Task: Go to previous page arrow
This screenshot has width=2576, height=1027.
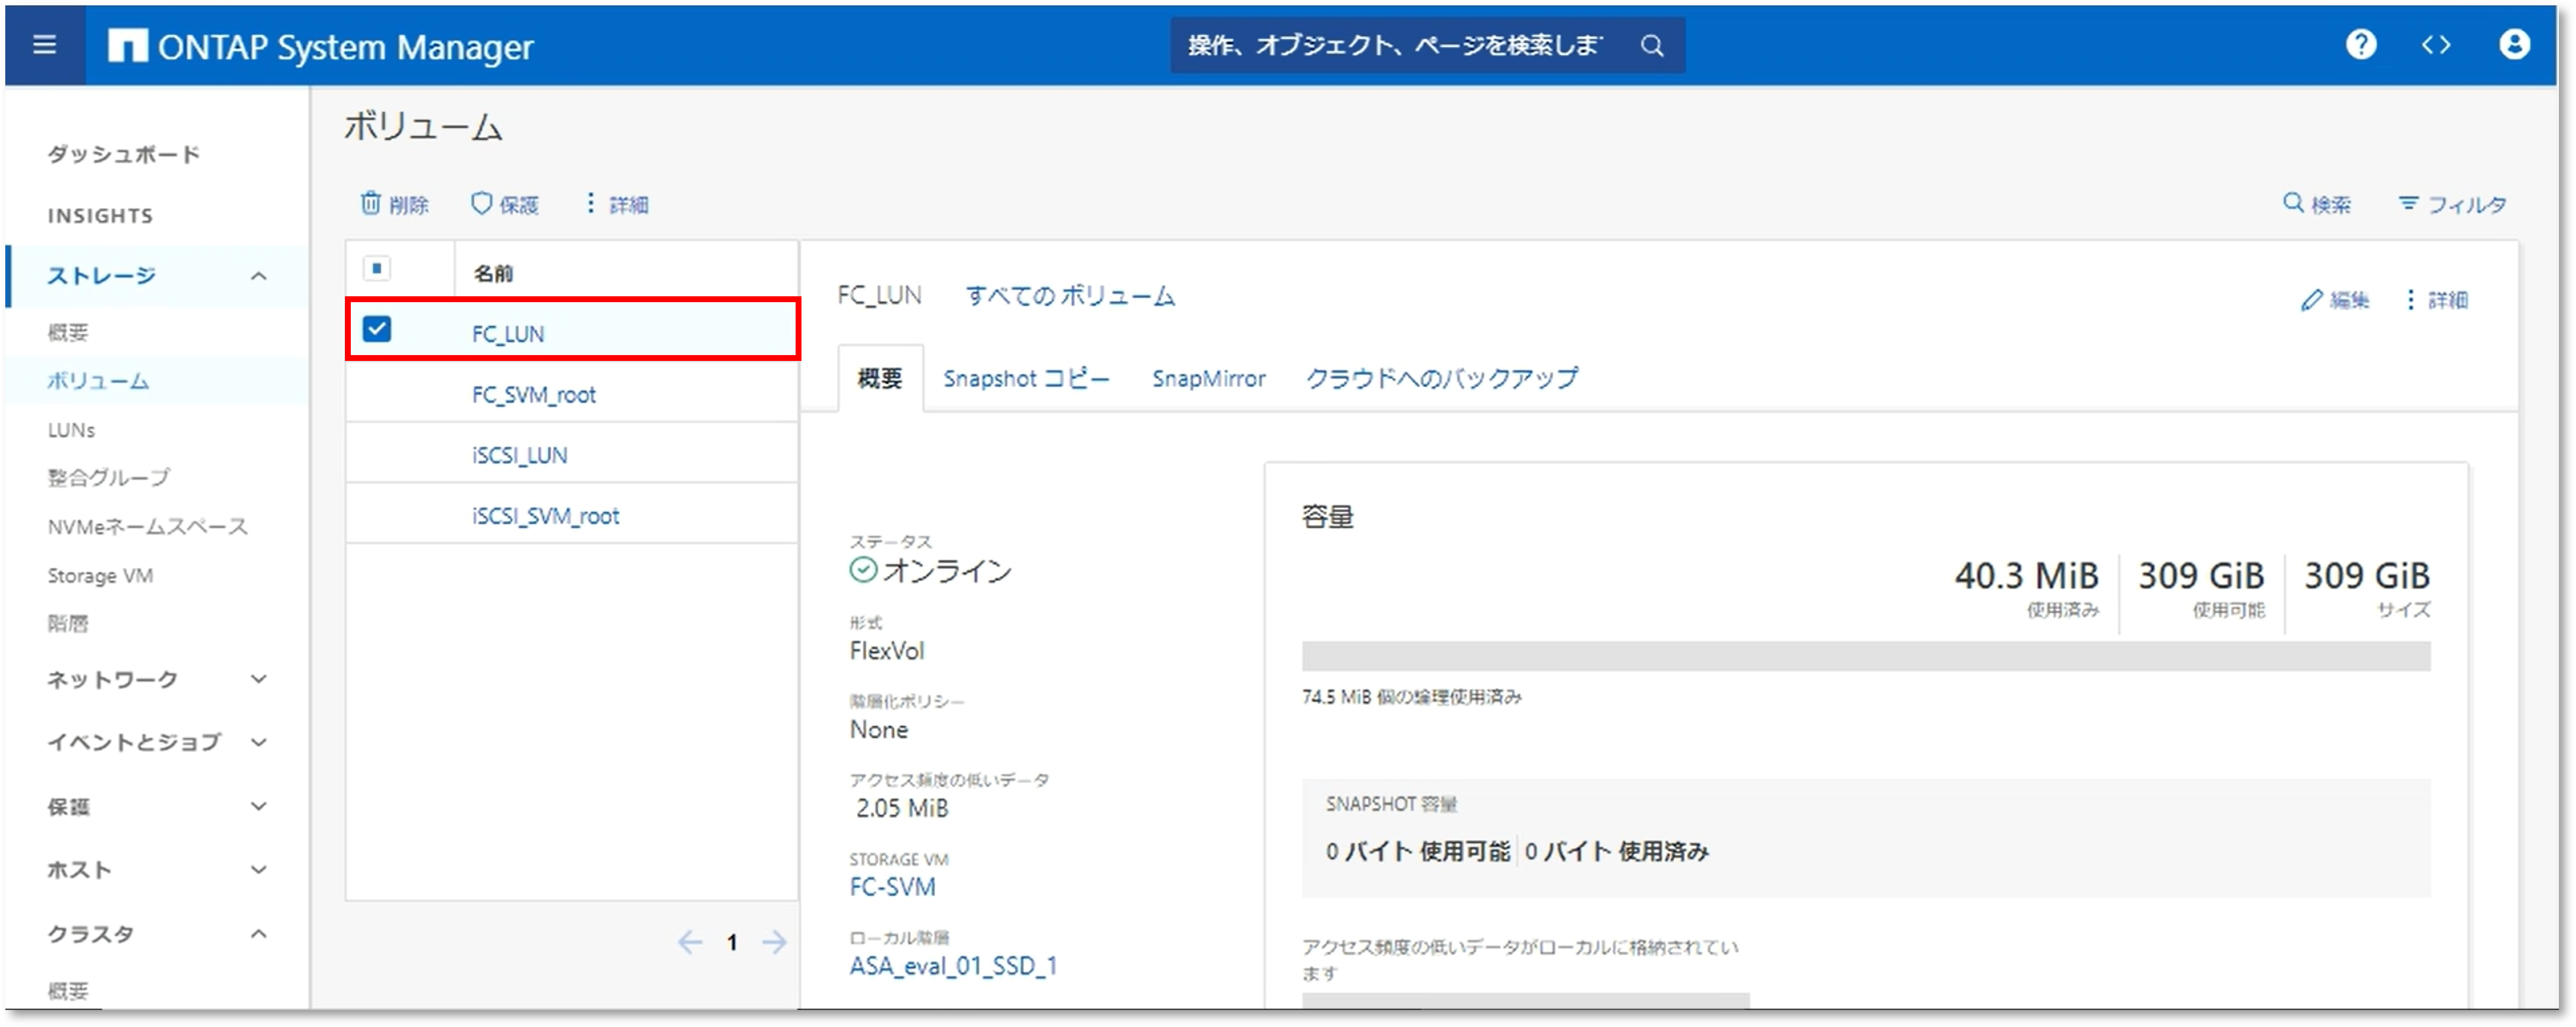Action: tap(689, 942)
